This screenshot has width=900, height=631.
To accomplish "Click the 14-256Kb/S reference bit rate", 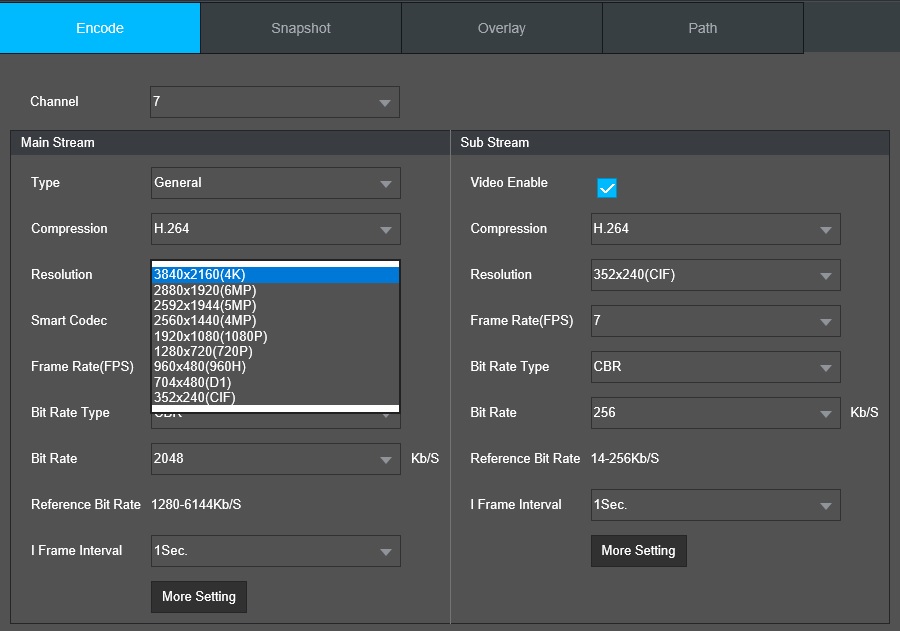I will (624, 459).
